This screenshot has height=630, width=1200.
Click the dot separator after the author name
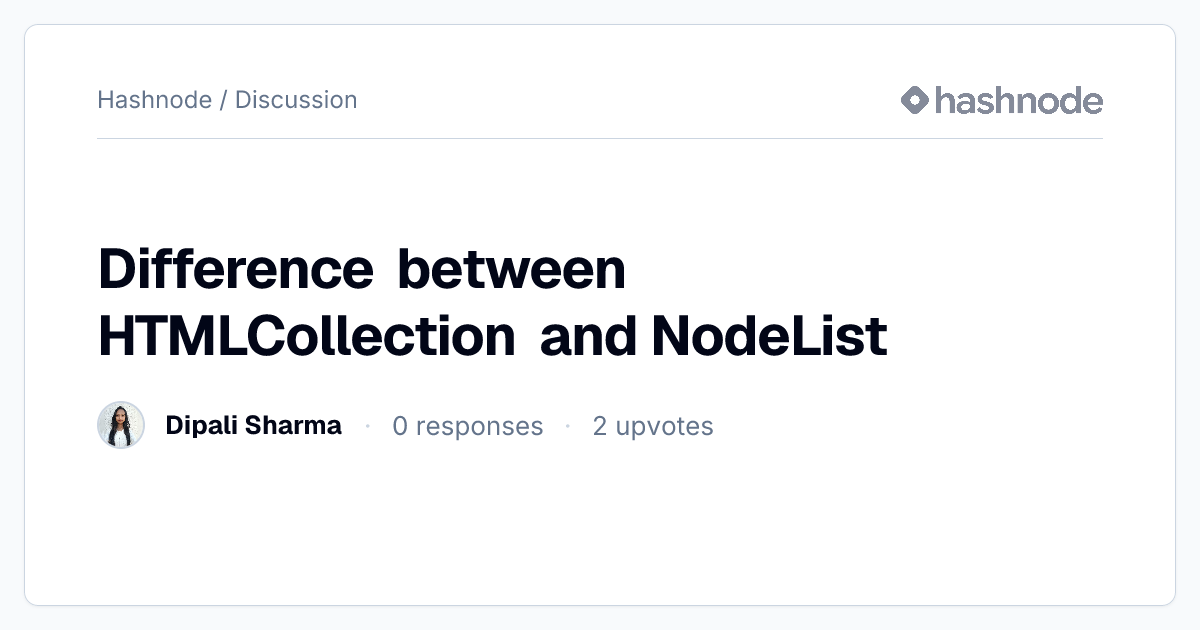(x=367, y=426)
